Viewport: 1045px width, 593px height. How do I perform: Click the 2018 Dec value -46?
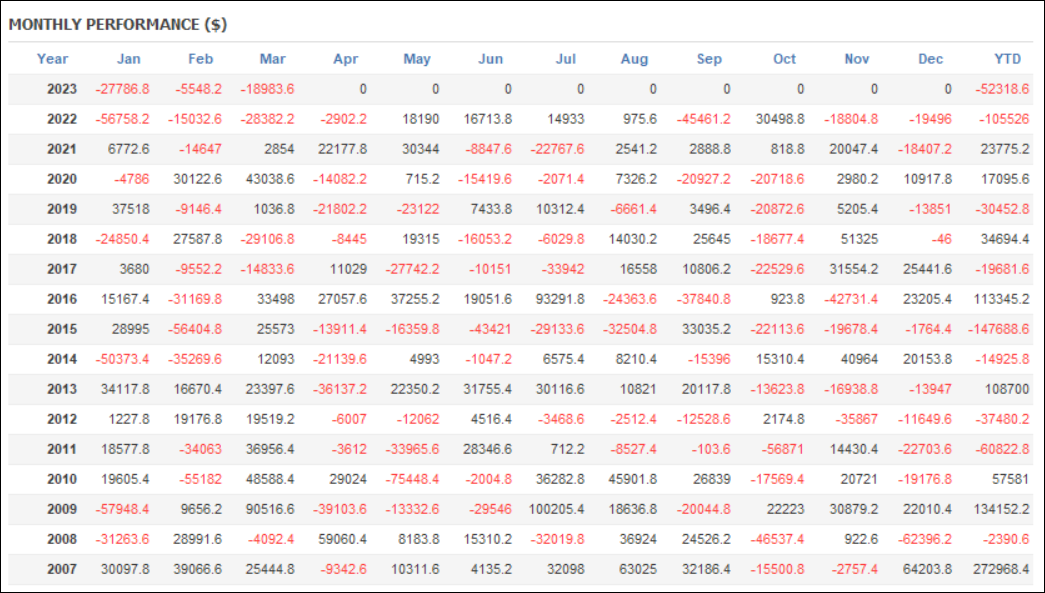pos(941,239)
